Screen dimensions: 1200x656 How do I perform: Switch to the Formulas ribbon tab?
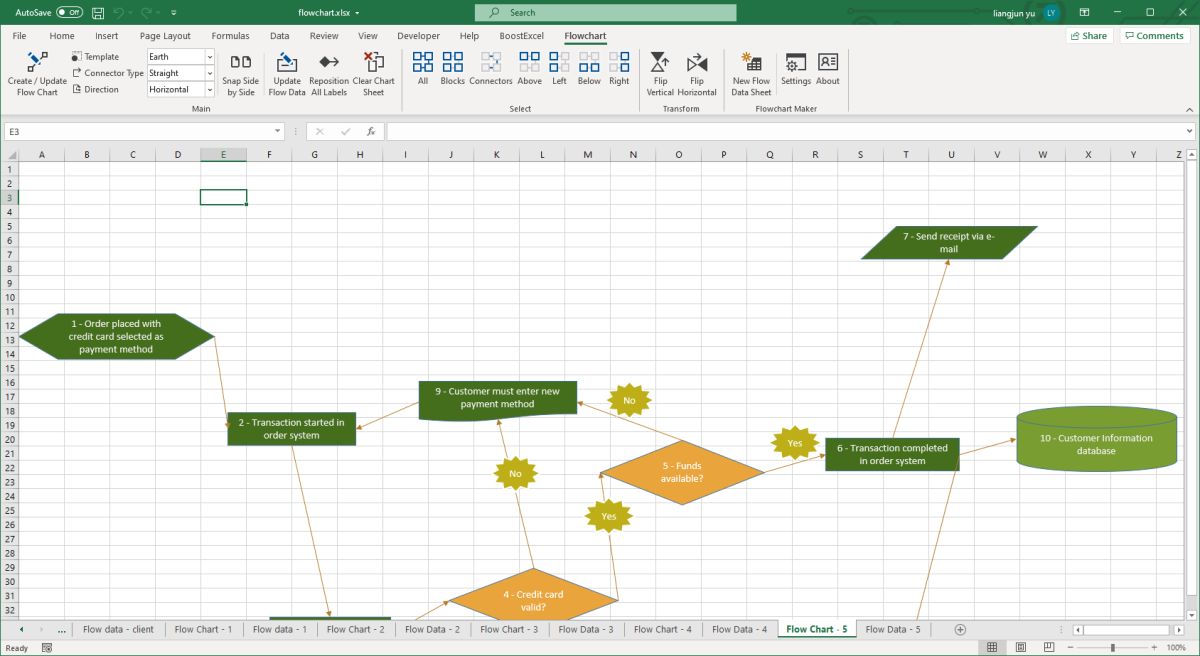pos(230,36)
